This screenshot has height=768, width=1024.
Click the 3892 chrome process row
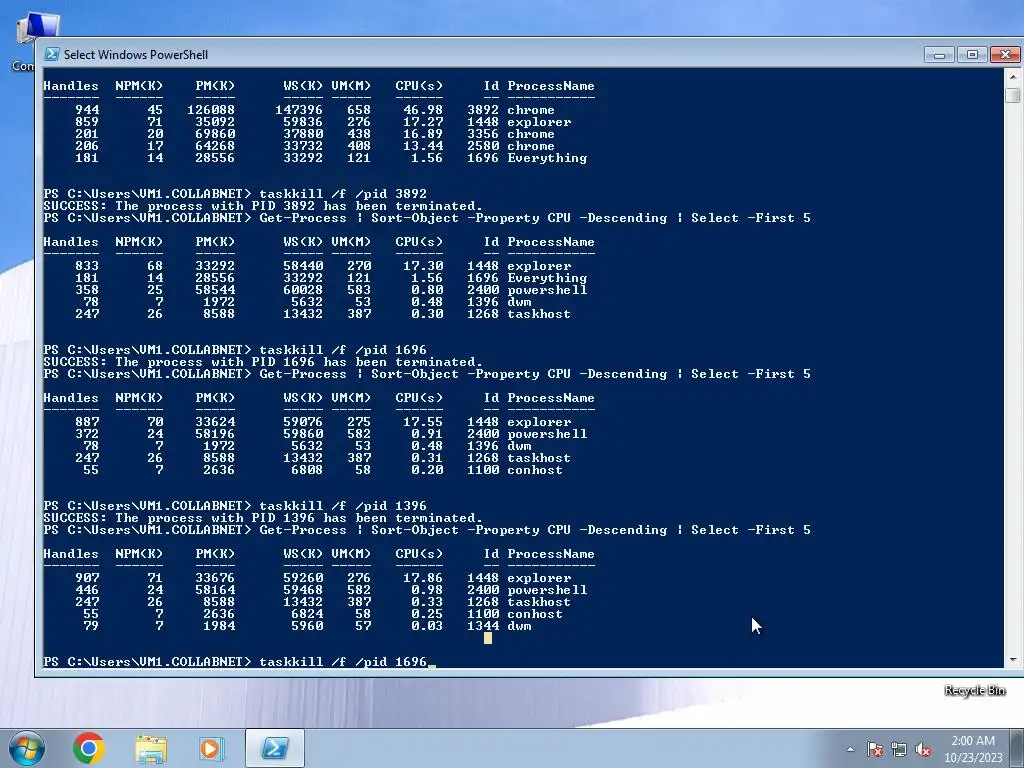[x=315, y=110]
